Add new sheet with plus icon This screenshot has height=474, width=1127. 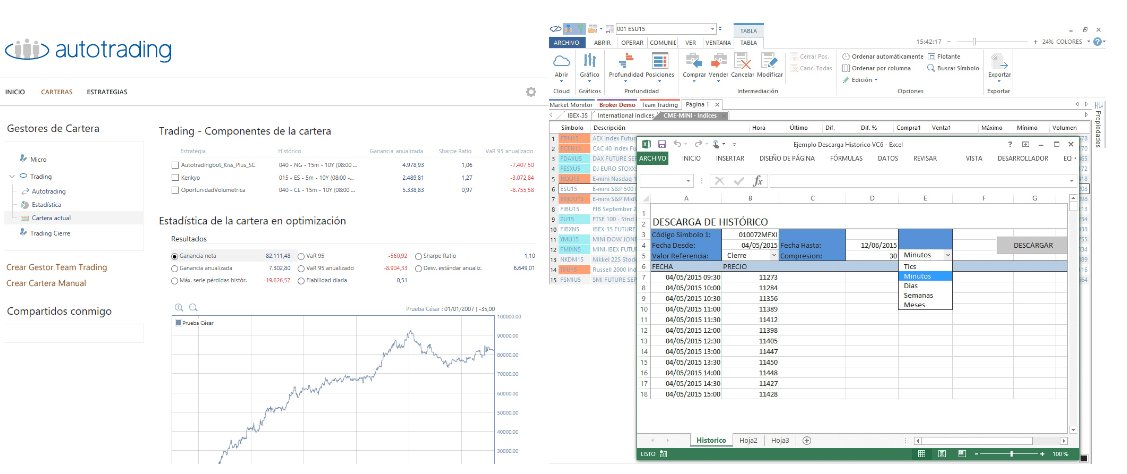806,440
